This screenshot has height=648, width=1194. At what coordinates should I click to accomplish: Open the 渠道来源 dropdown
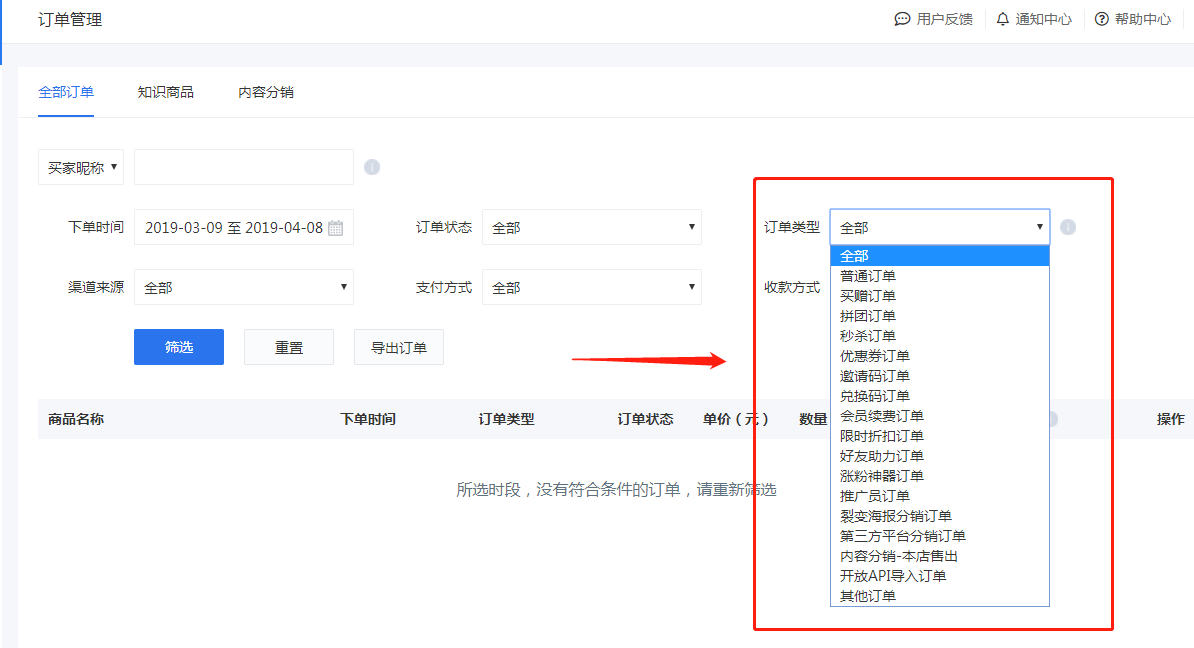pos(244,287)
